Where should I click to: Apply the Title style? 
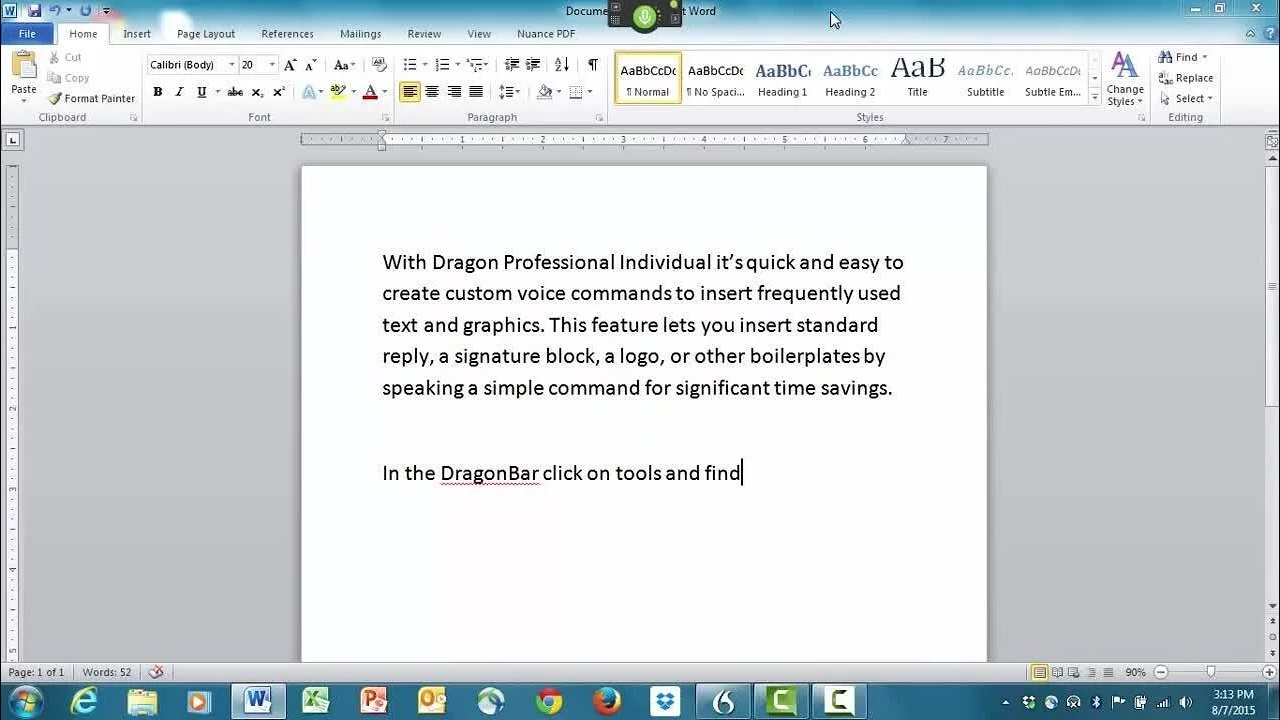[917, 79]
